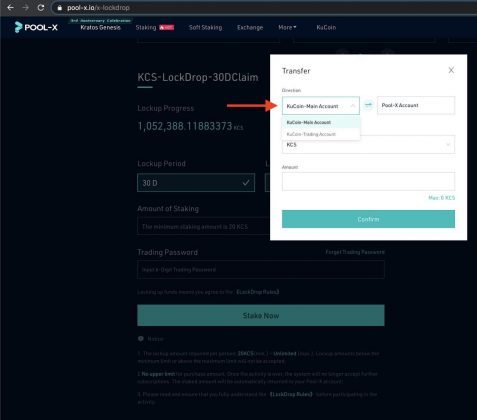Reload the page with refresh icon

41,7
